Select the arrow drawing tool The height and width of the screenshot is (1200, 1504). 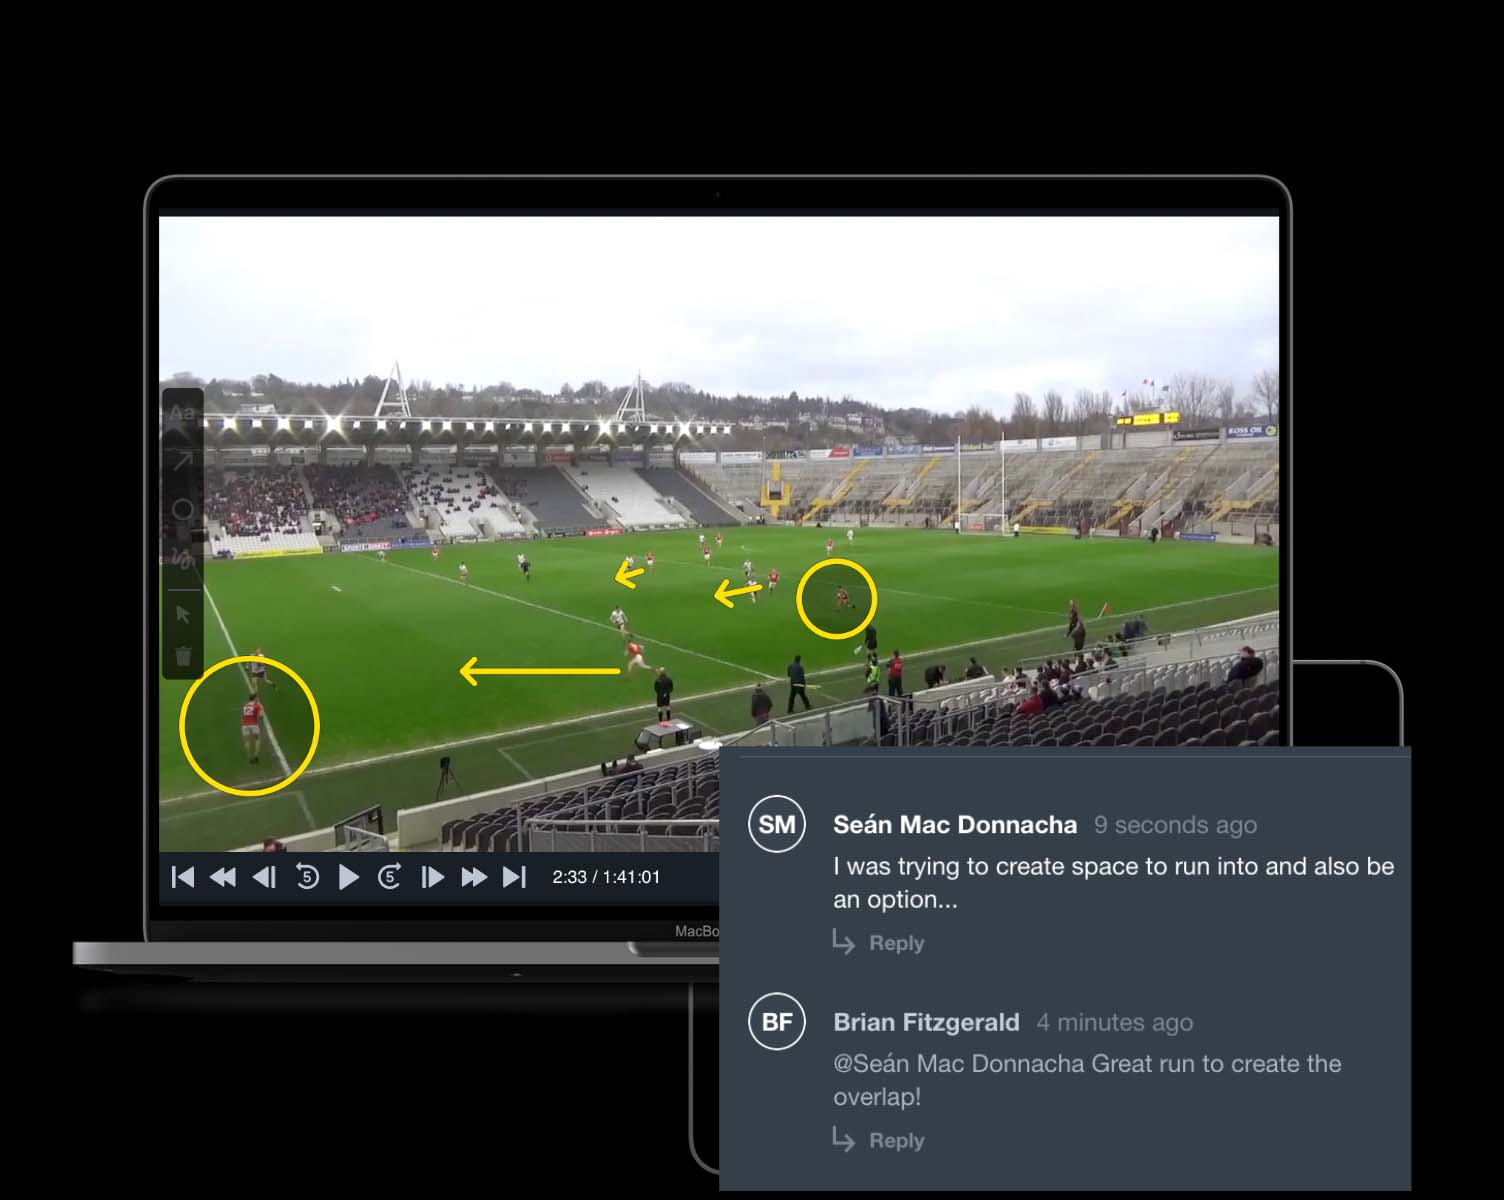pos(182,460)
